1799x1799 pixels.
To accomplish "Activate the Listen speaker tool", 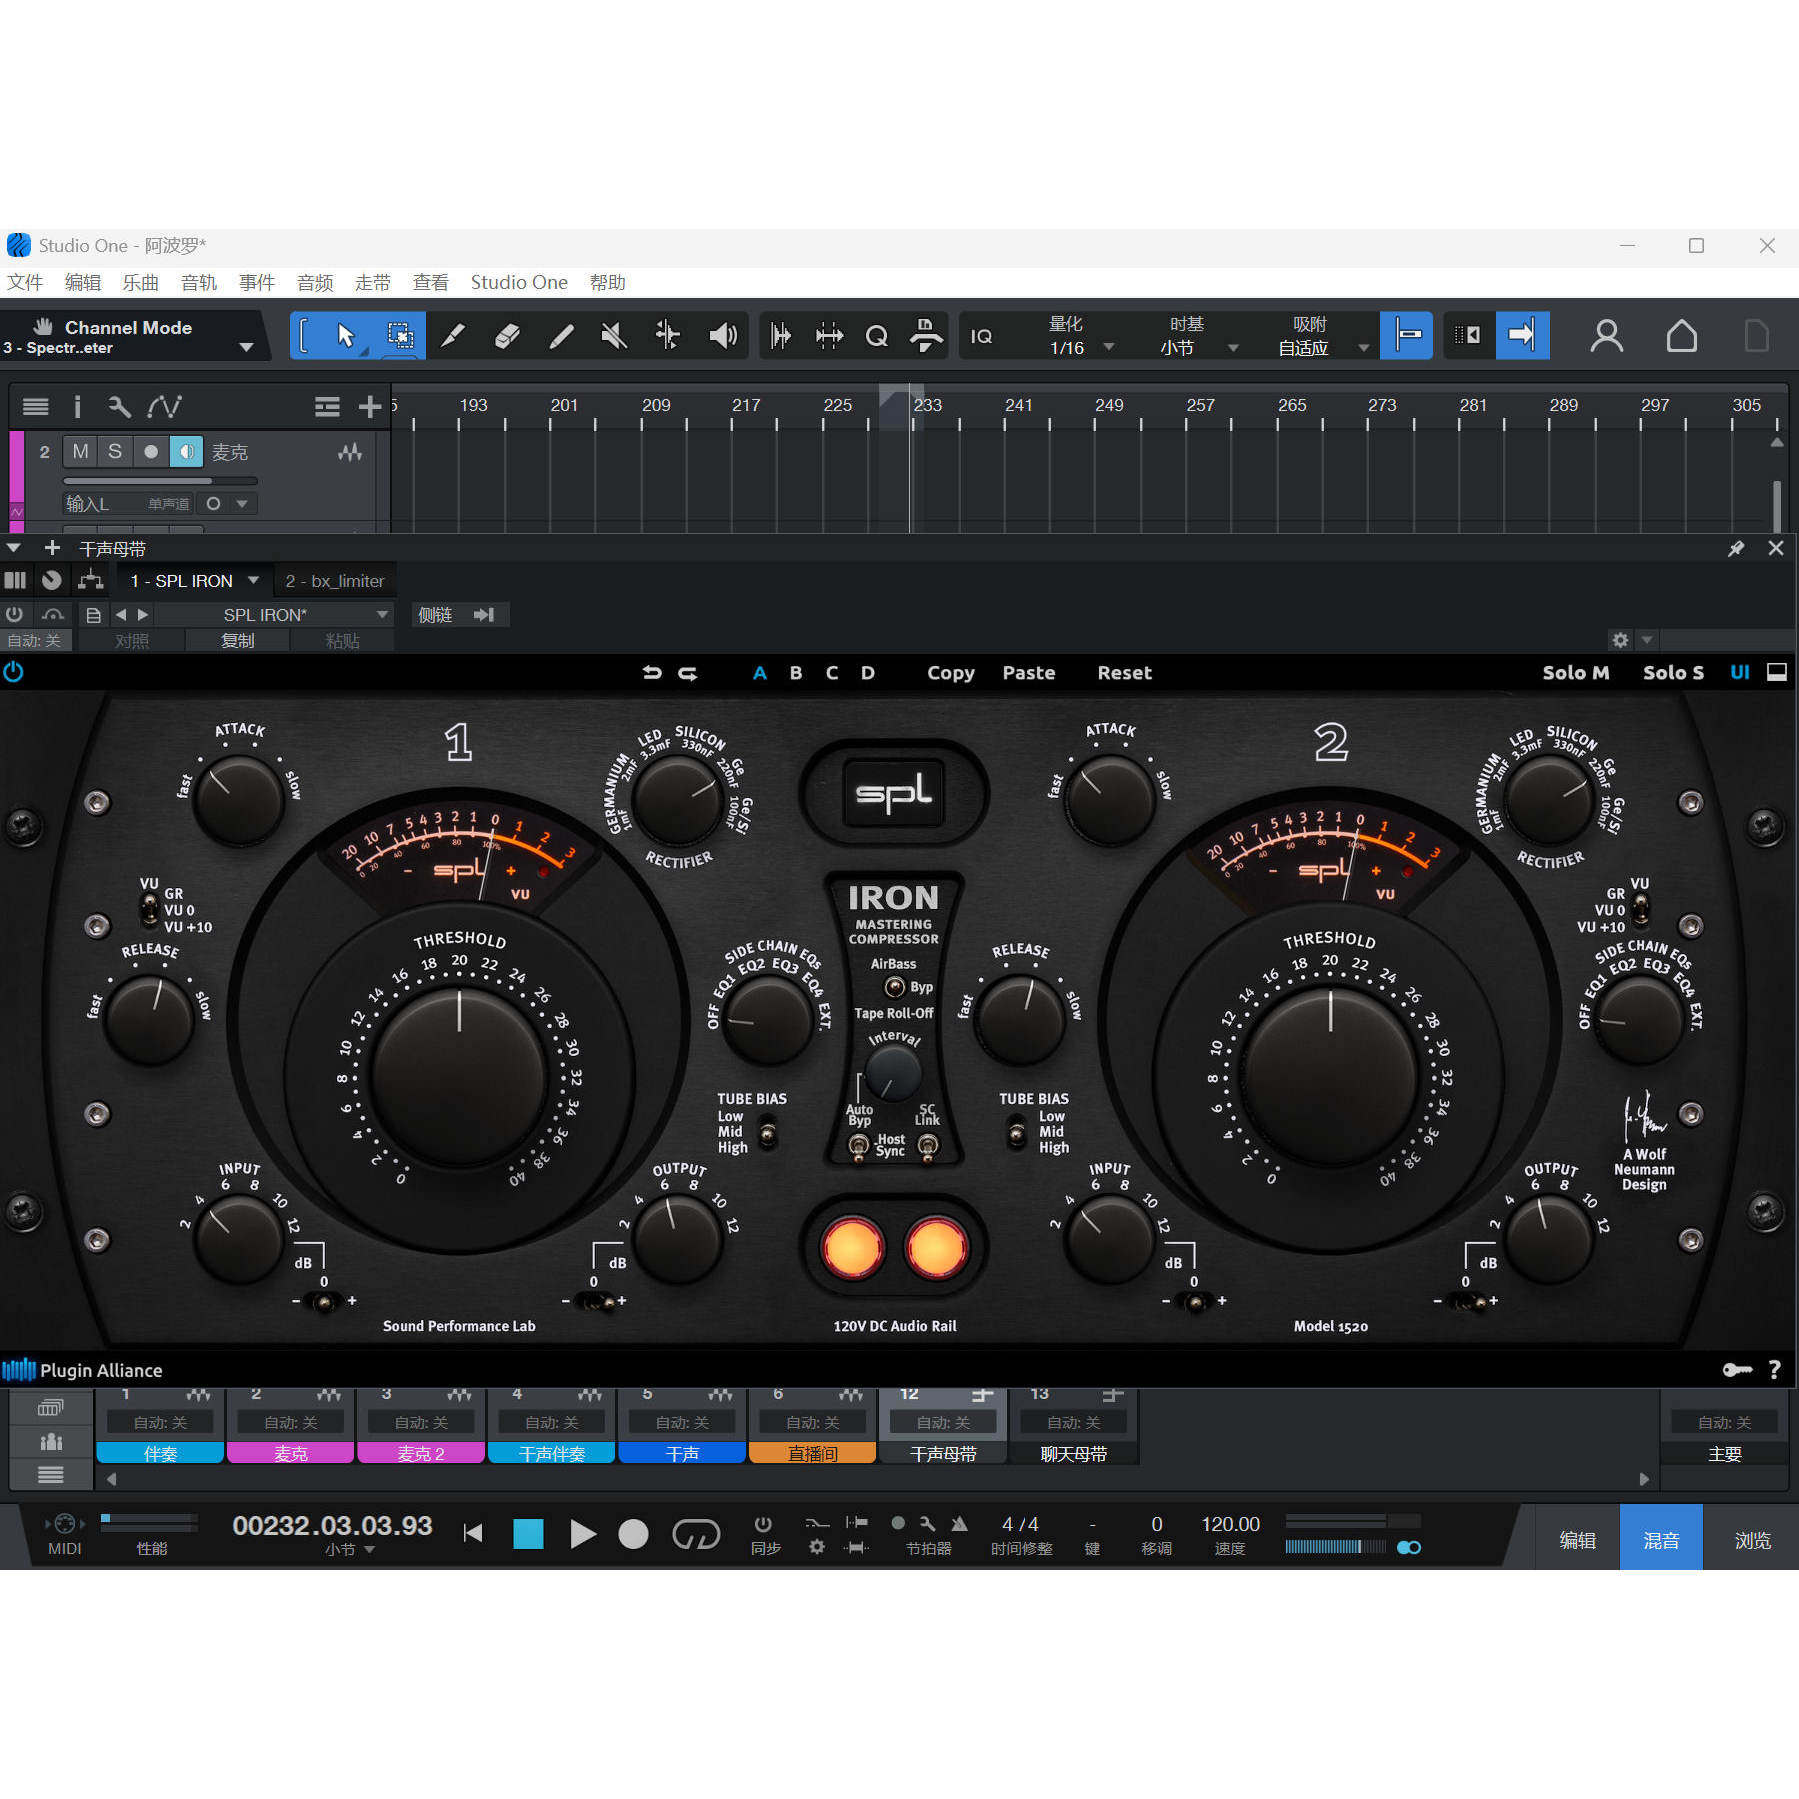I will [x=722, y=335].
